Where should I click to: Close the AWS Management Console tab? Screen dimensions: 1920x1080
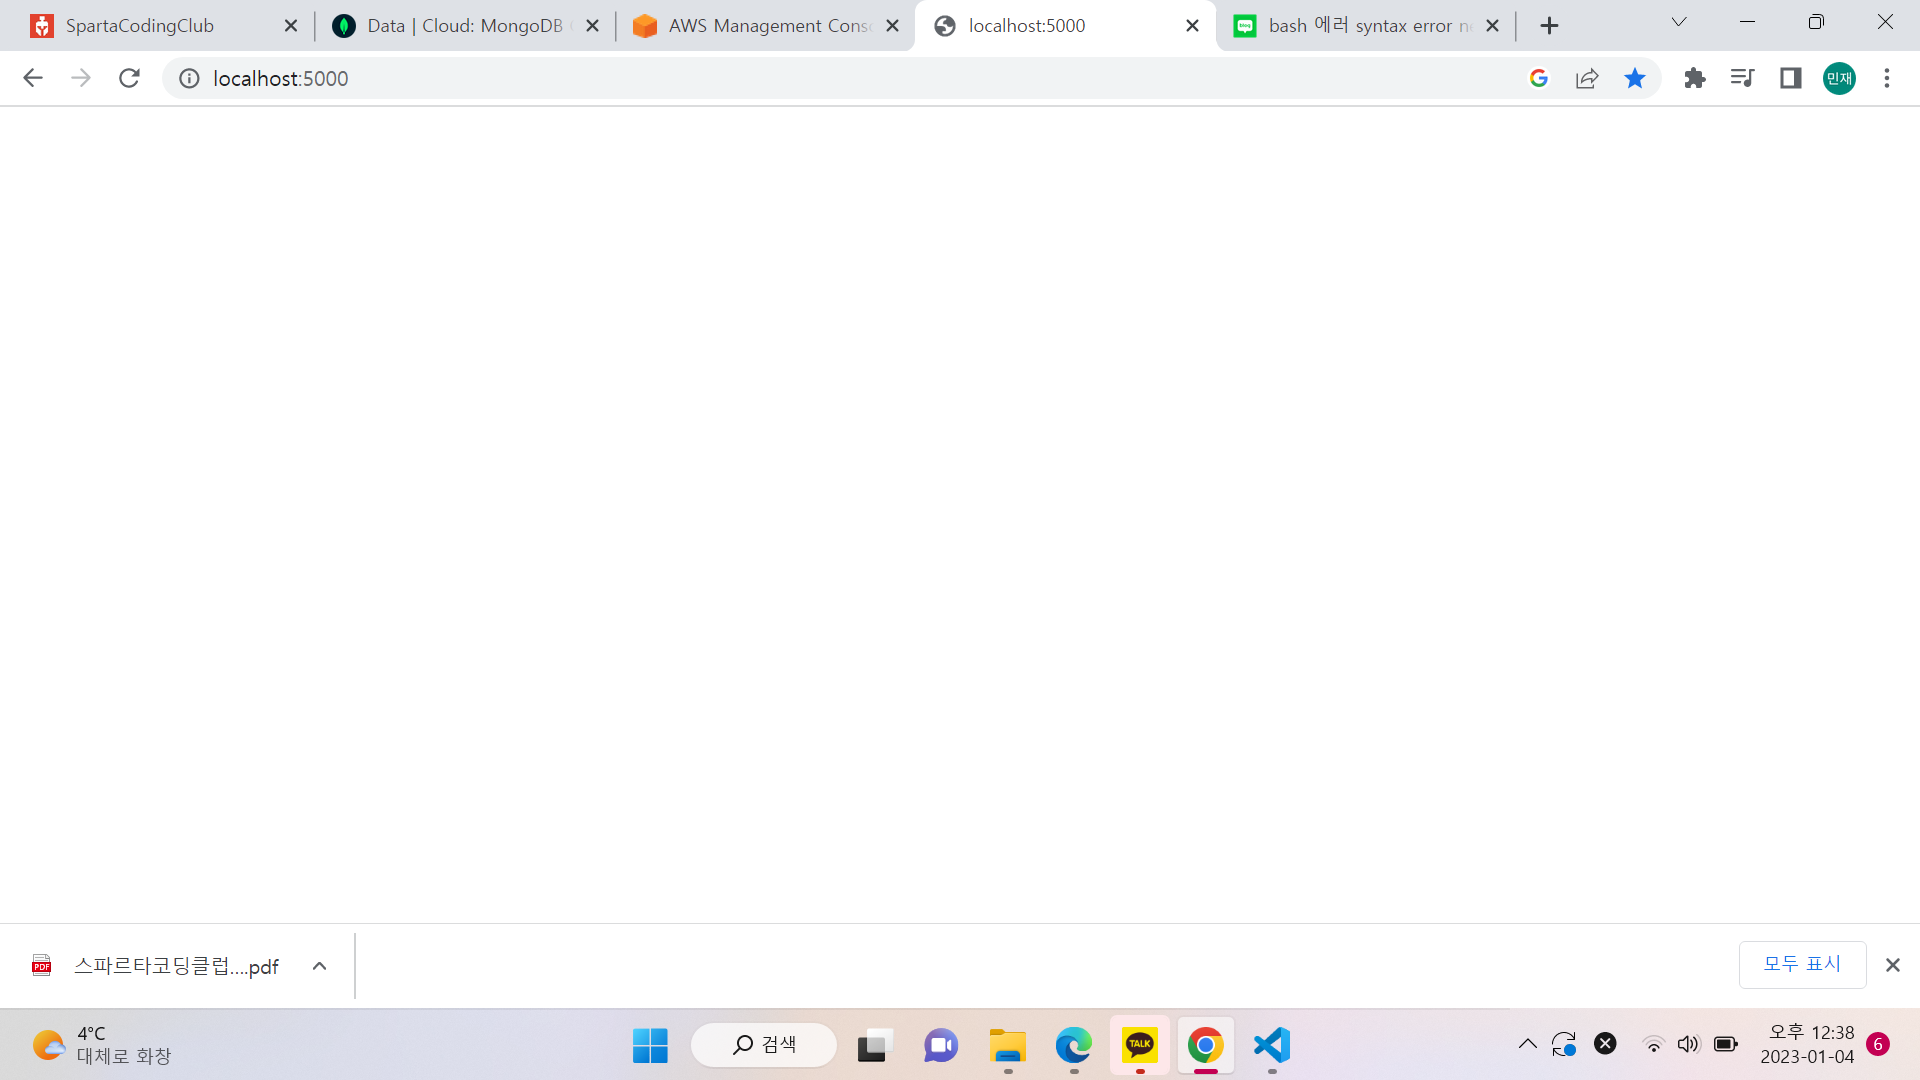coord(893,26)
